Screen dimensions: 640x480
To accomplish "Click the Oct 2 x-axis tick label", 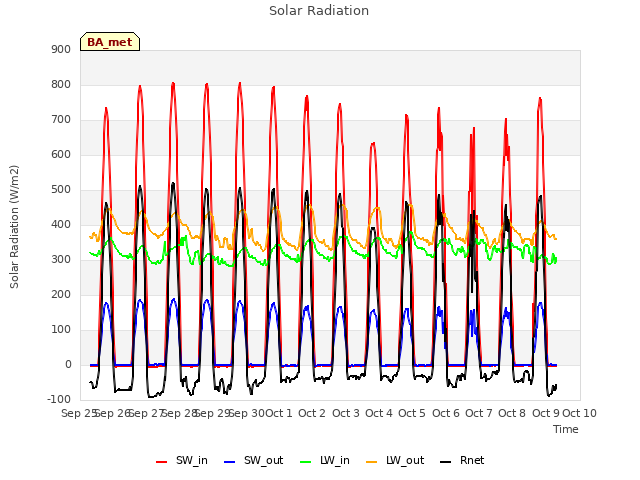I will [312, 413].
